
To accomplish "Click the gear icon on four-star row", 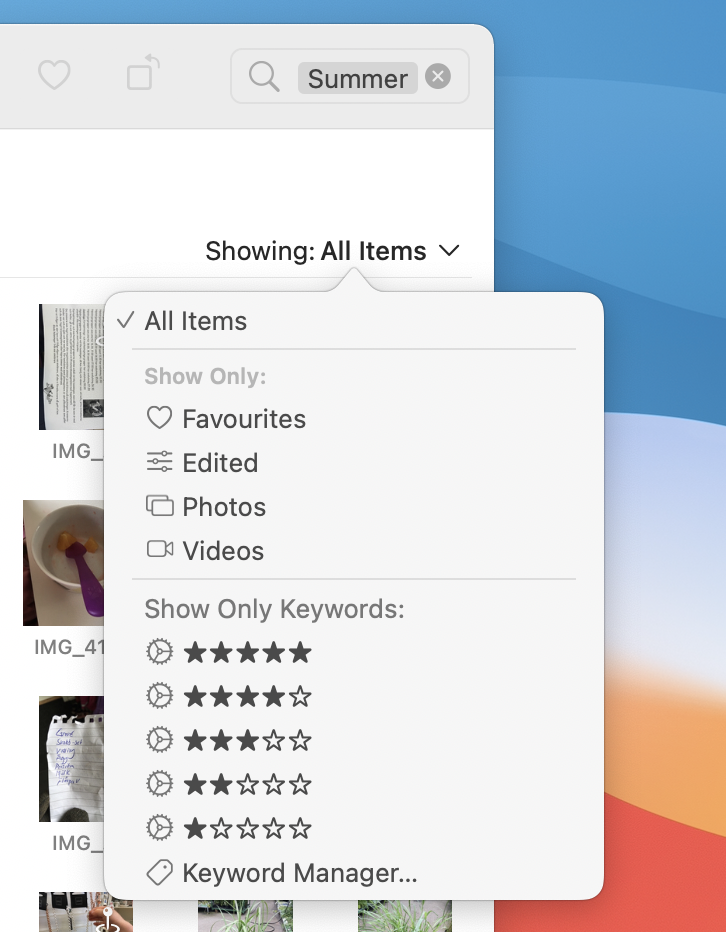I will pos(159,696).
